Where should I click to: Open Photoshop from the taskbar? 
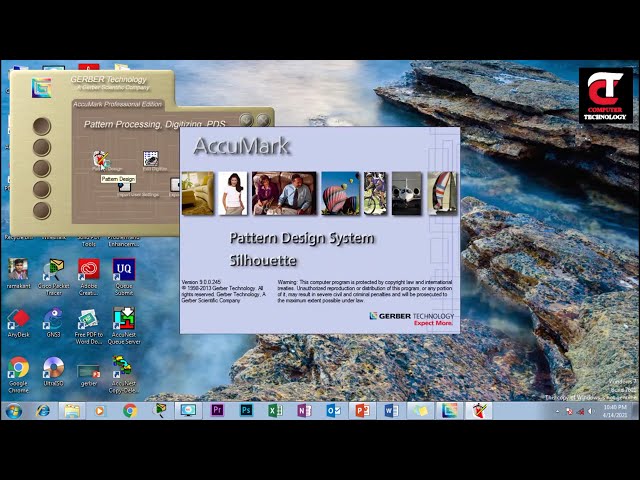[246, 410]
